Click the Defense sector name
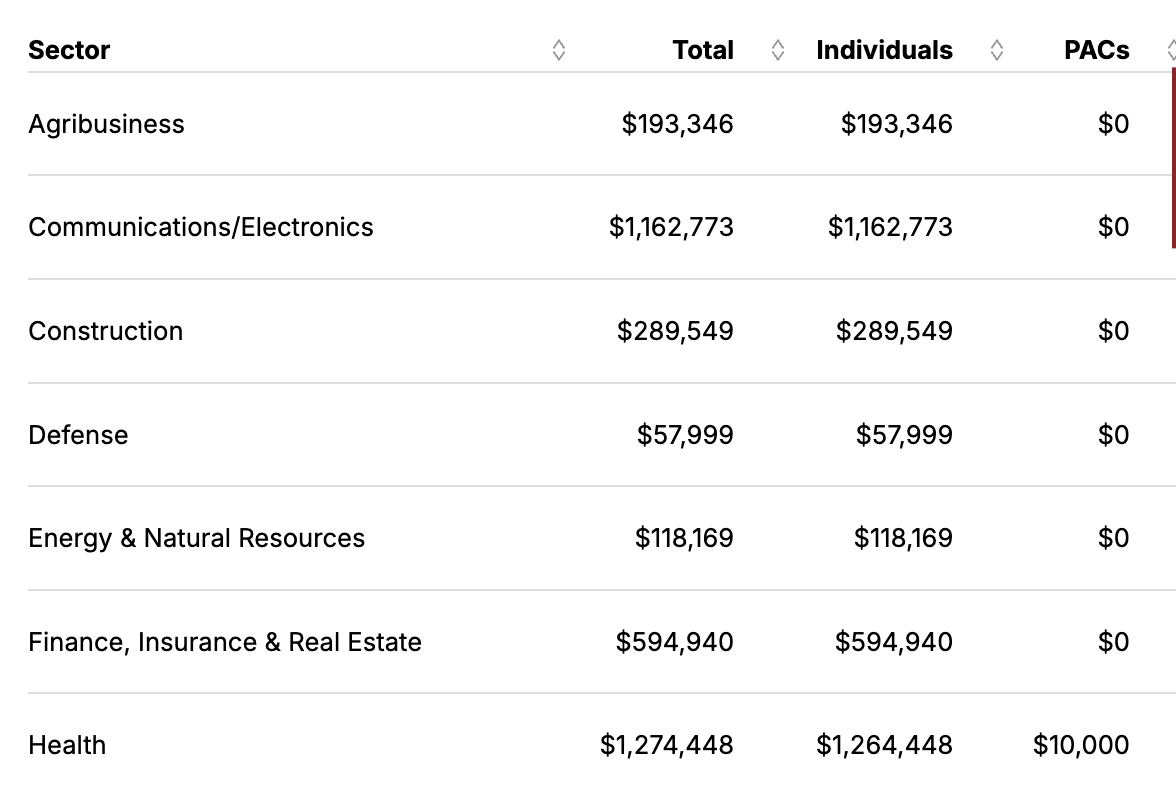This screenshot has height=786, width=1176. [x=78, y=435]
